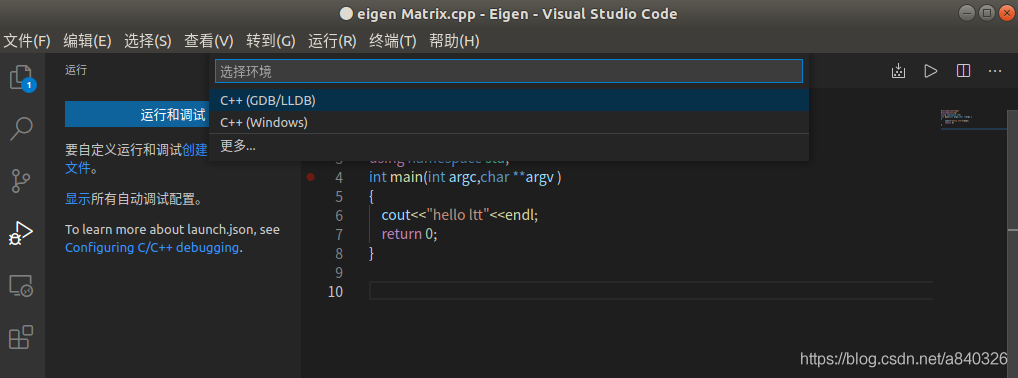The height and width of the screenshot is (378, 1018).
Task: Click the empty line 10 in editor
Action: [x=651, y=291]
